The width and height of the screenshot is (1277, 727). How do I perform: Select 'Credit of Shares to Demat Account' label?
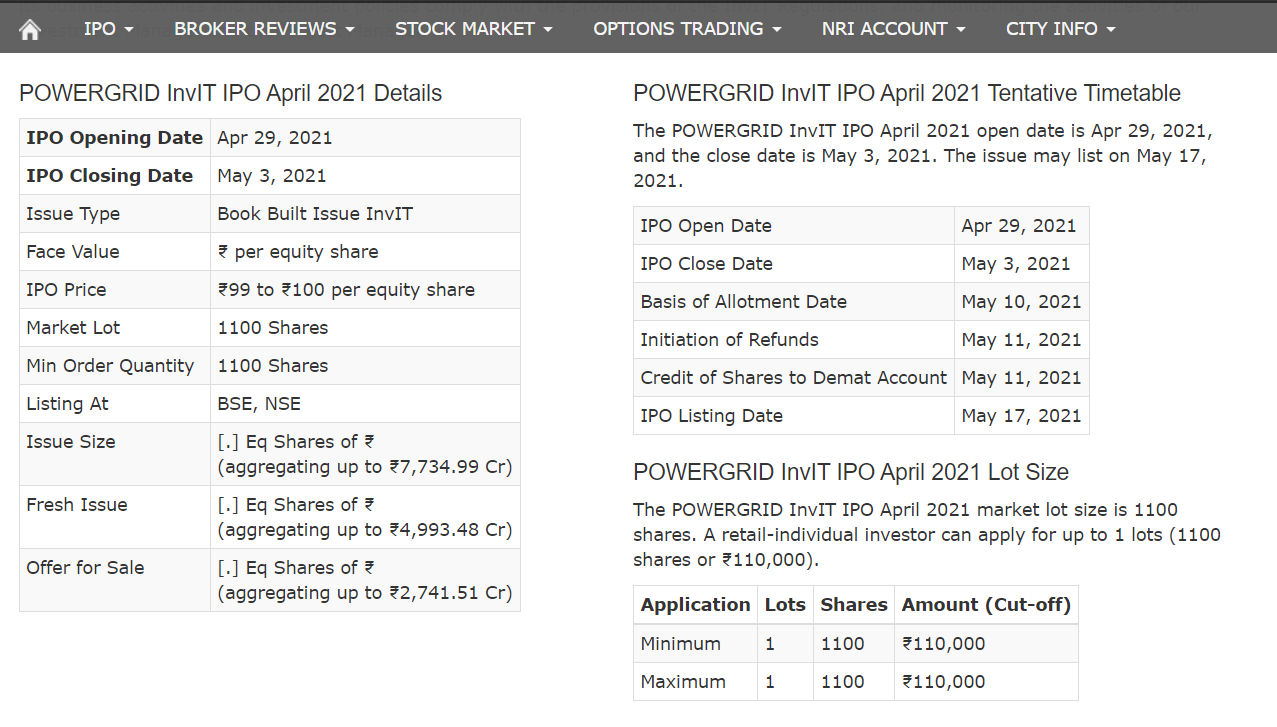794,378
